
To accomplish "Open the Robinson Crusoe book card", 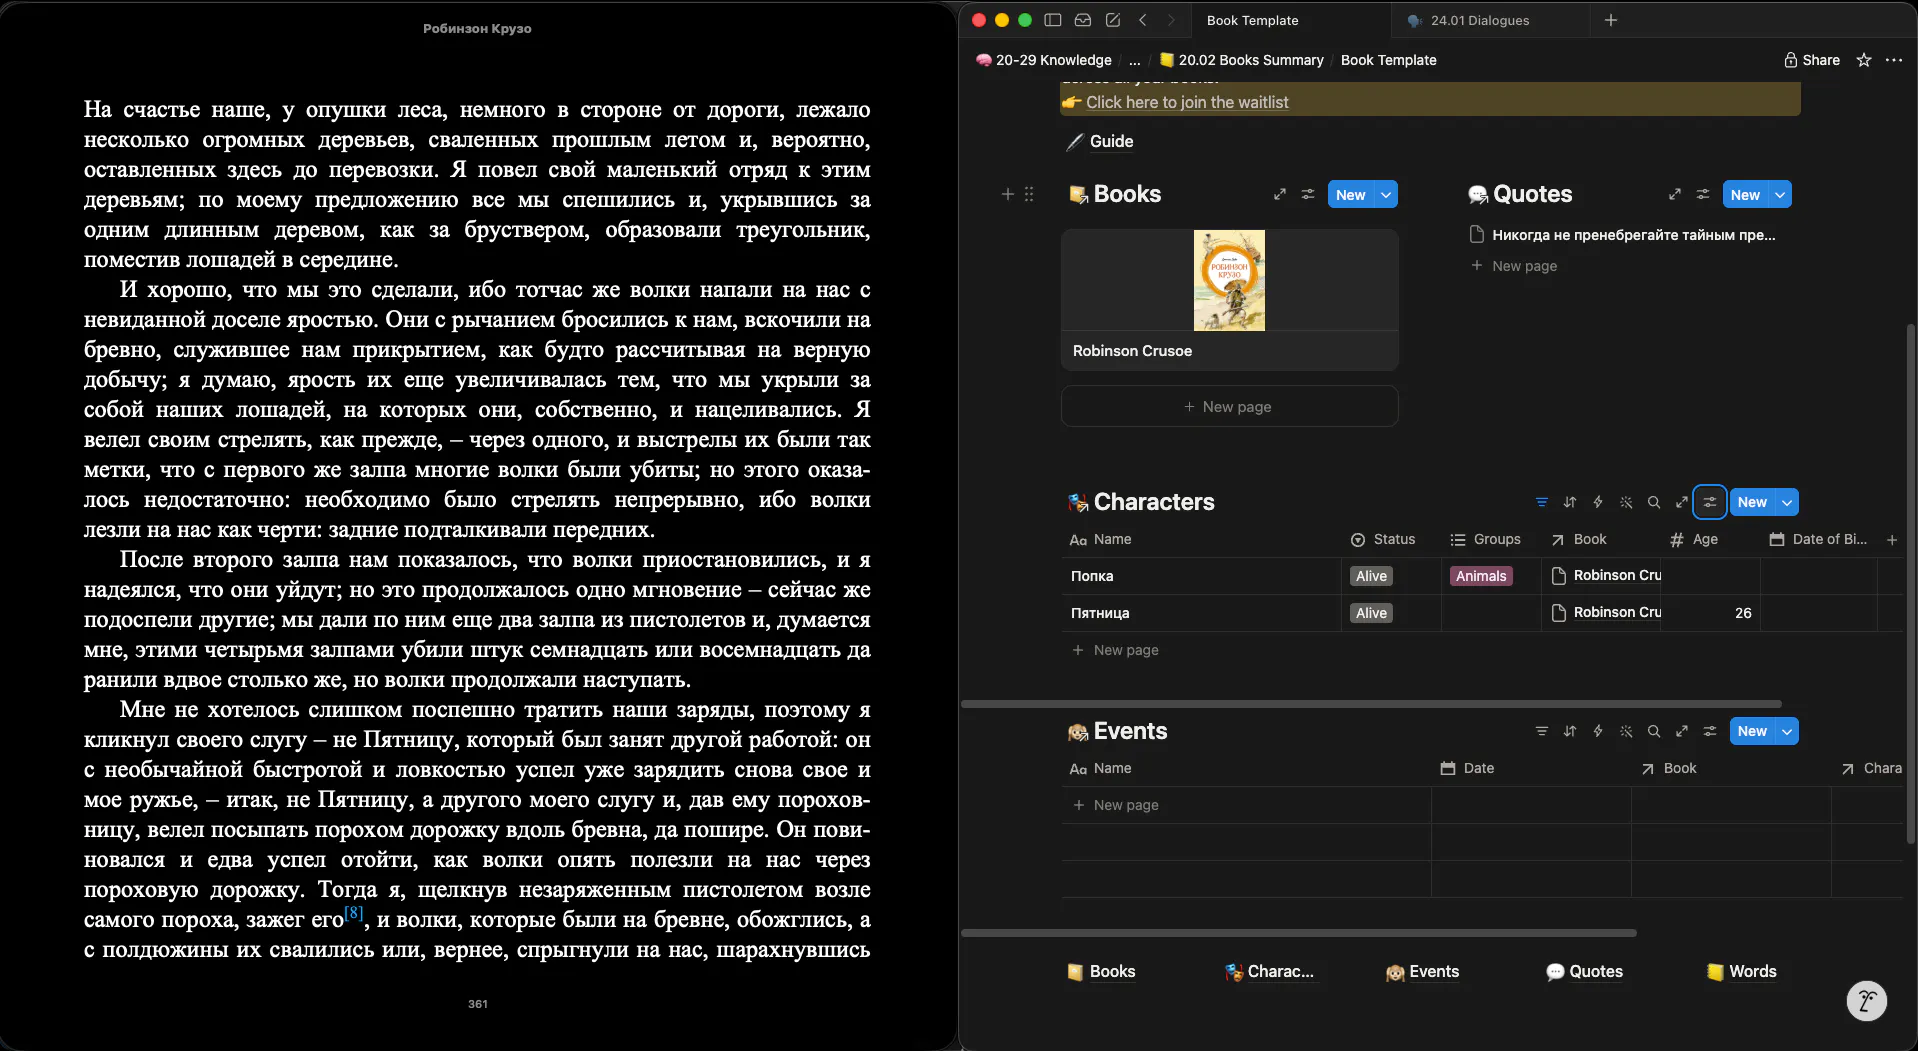I will click(x=1229, y=300).
